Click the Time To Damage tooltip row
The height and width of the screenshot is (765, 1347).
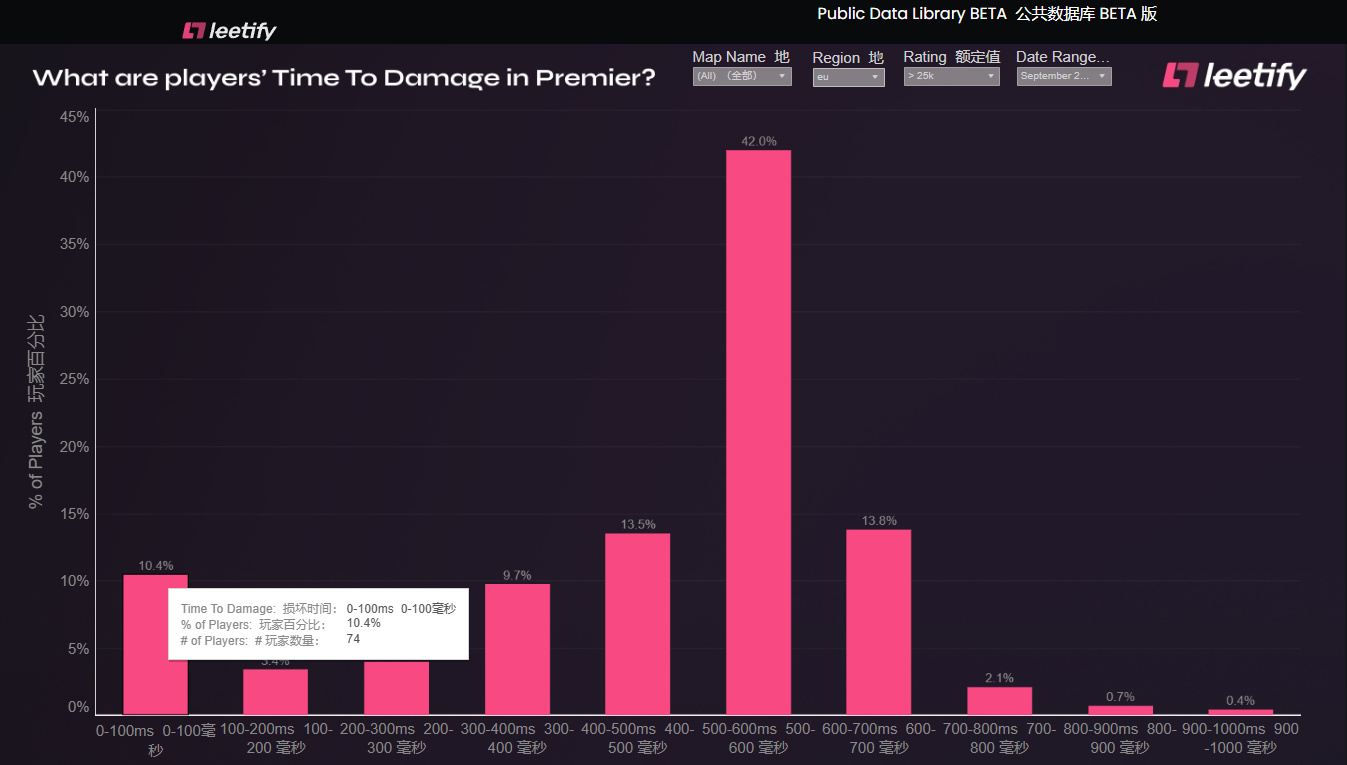pos(318,608)
